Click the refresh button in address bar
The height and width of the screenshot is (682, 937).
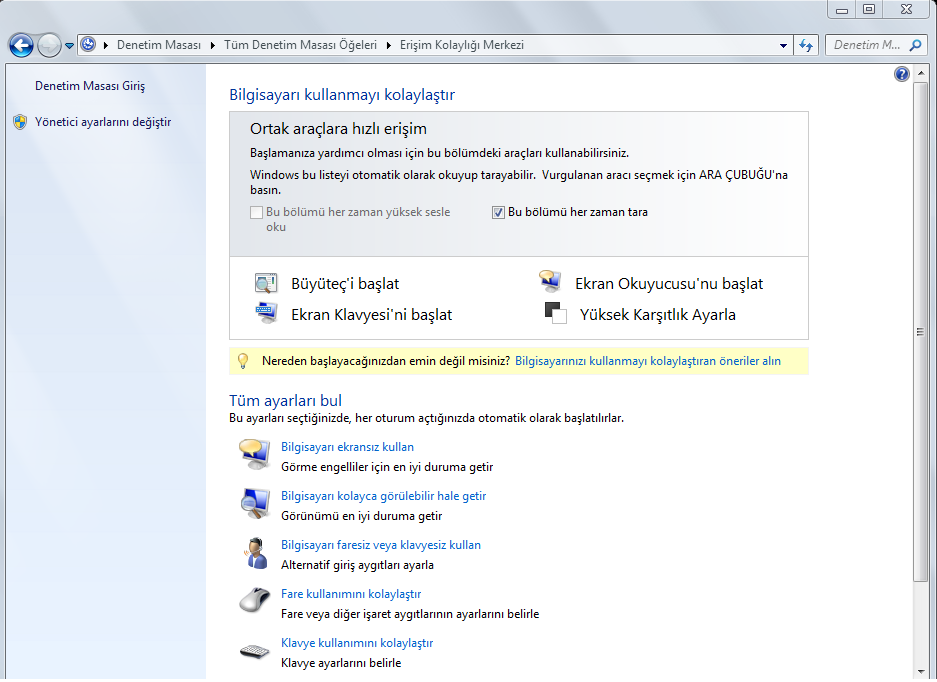(x=806, y=45)
